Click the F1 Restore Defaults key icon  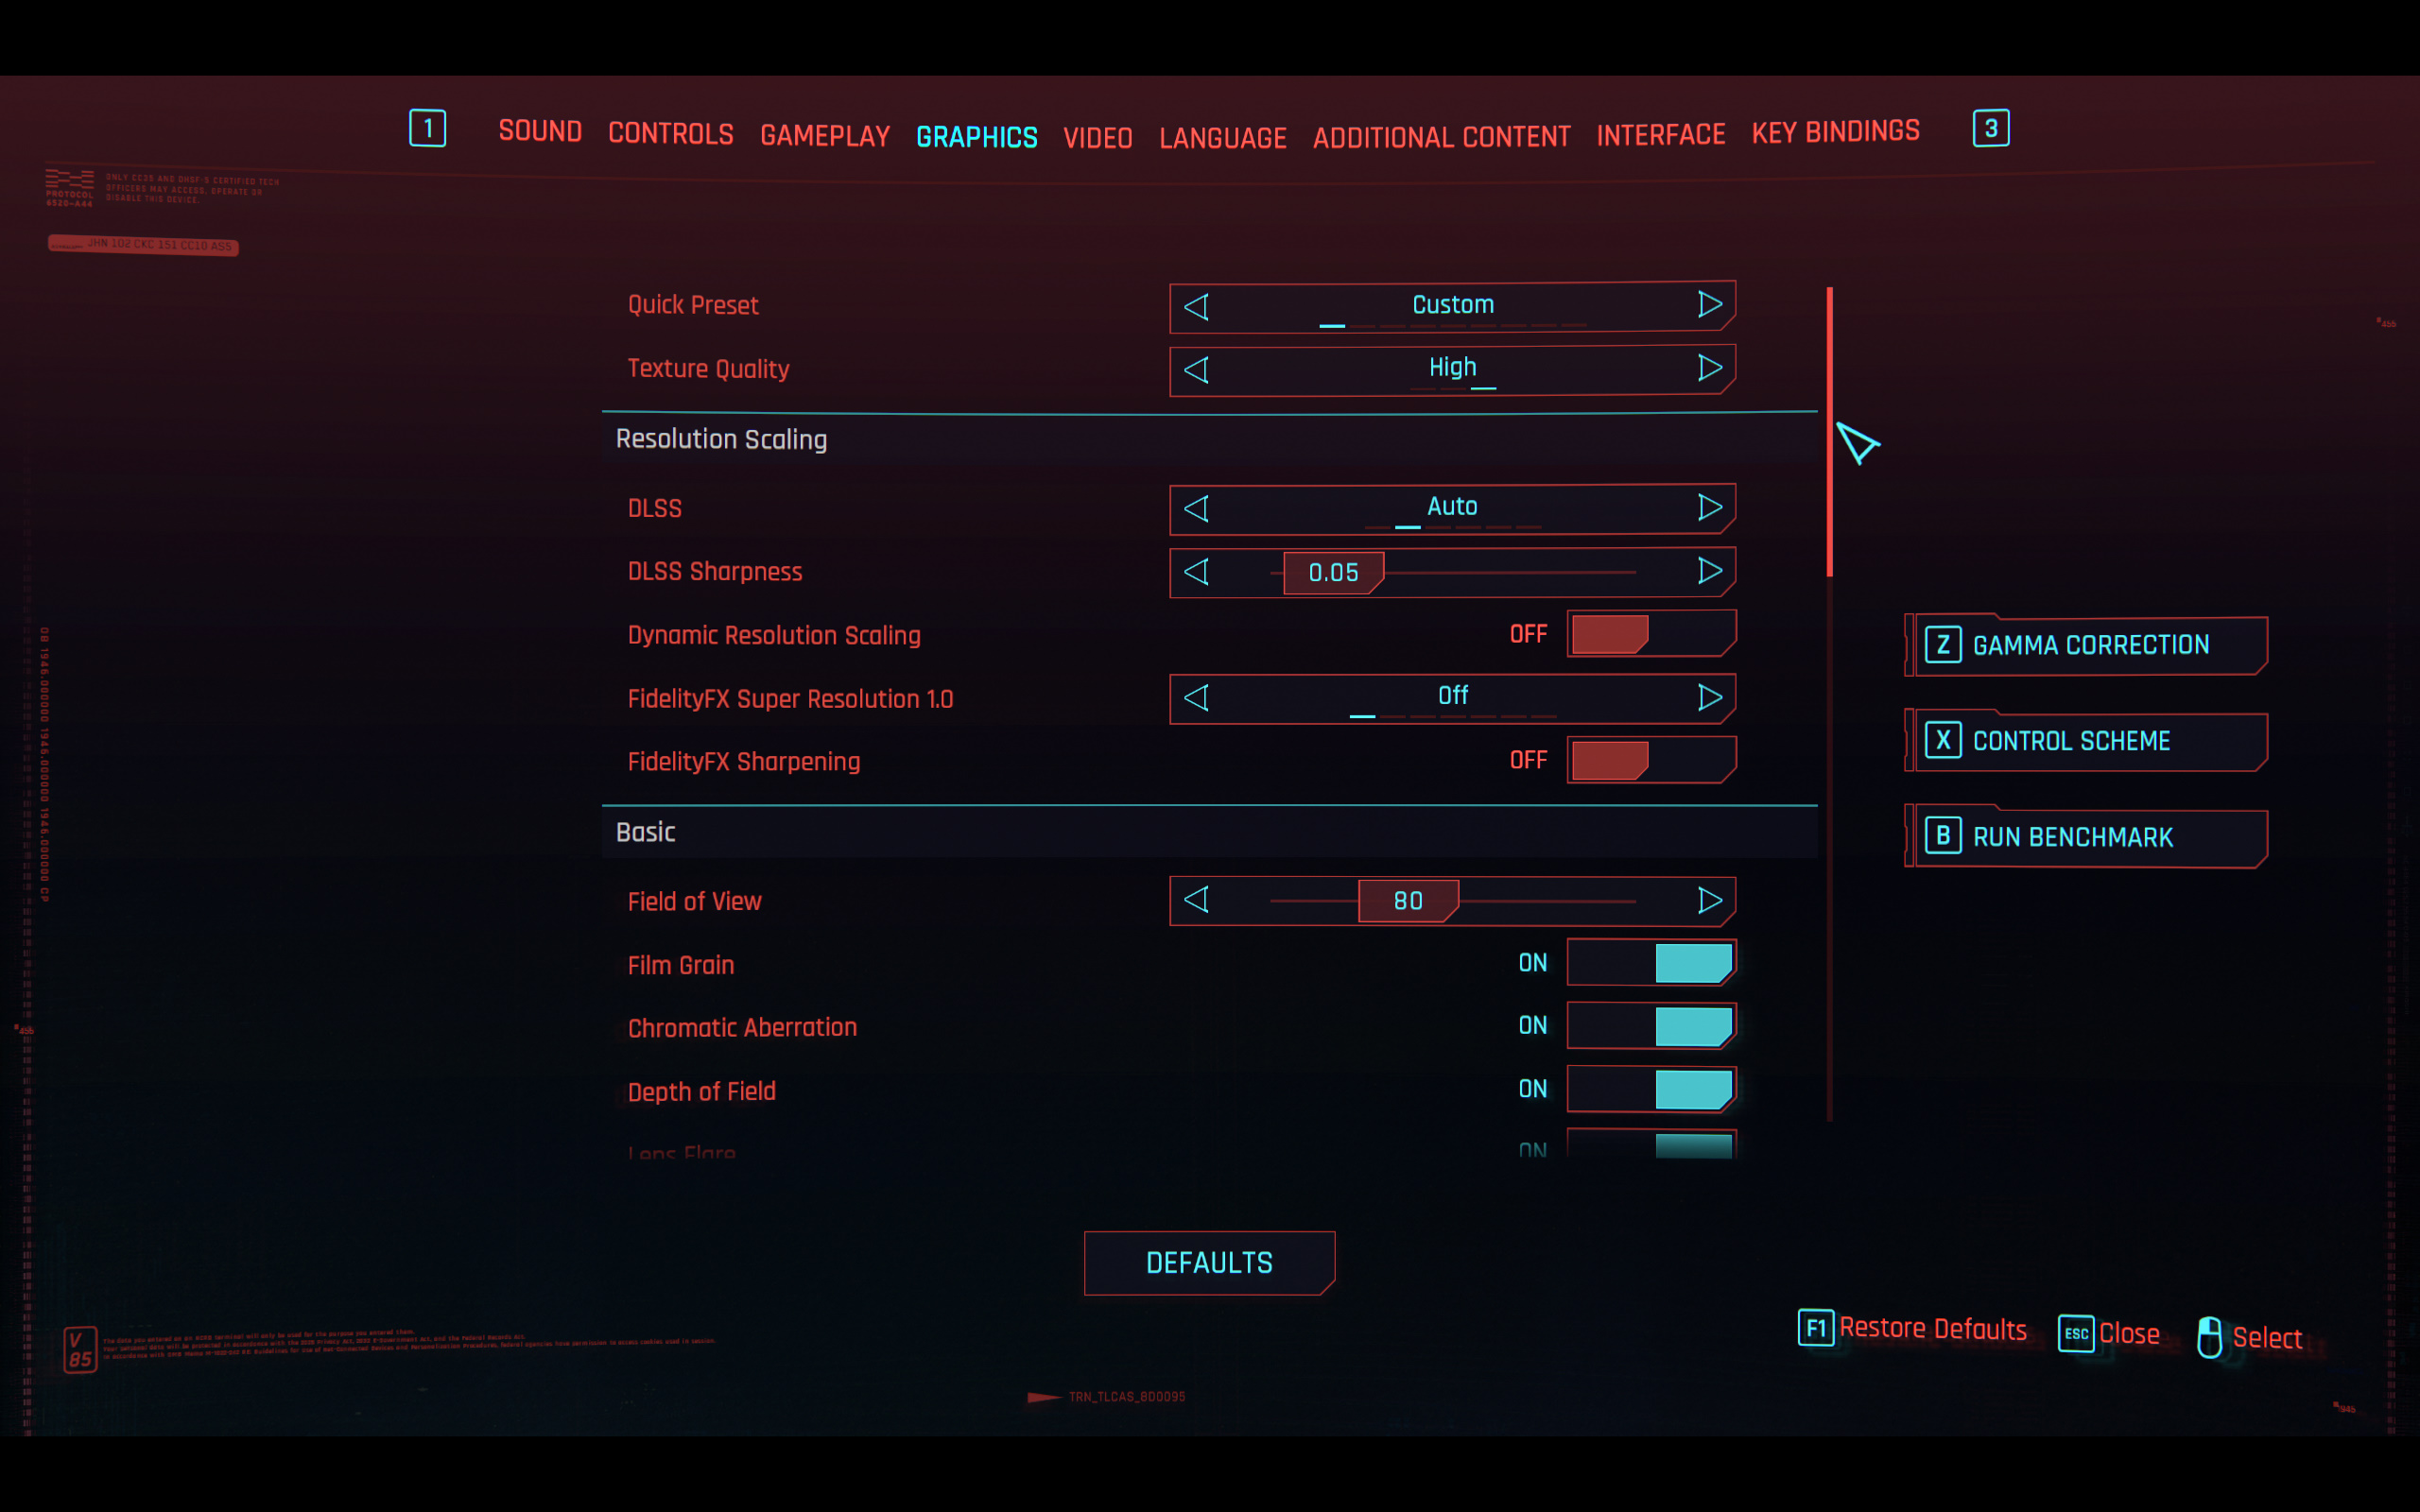click(x=1815, y=1328)
